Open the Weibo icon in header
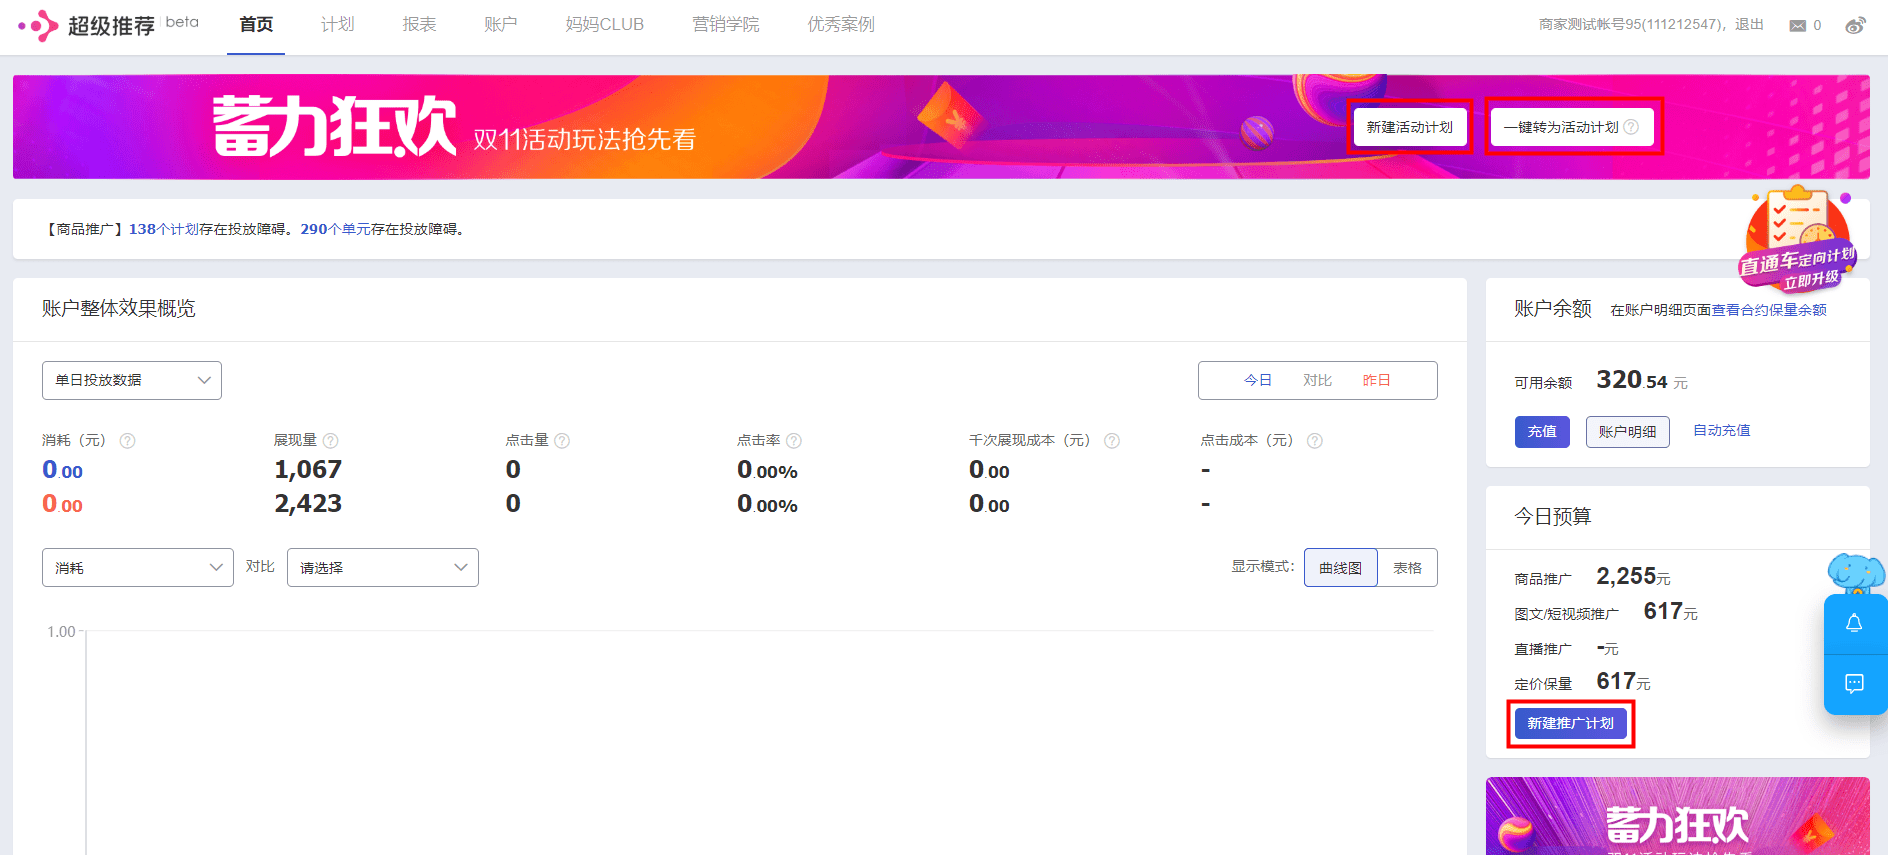Viewport: 1888px width, 855px height. click(1855, 25)
